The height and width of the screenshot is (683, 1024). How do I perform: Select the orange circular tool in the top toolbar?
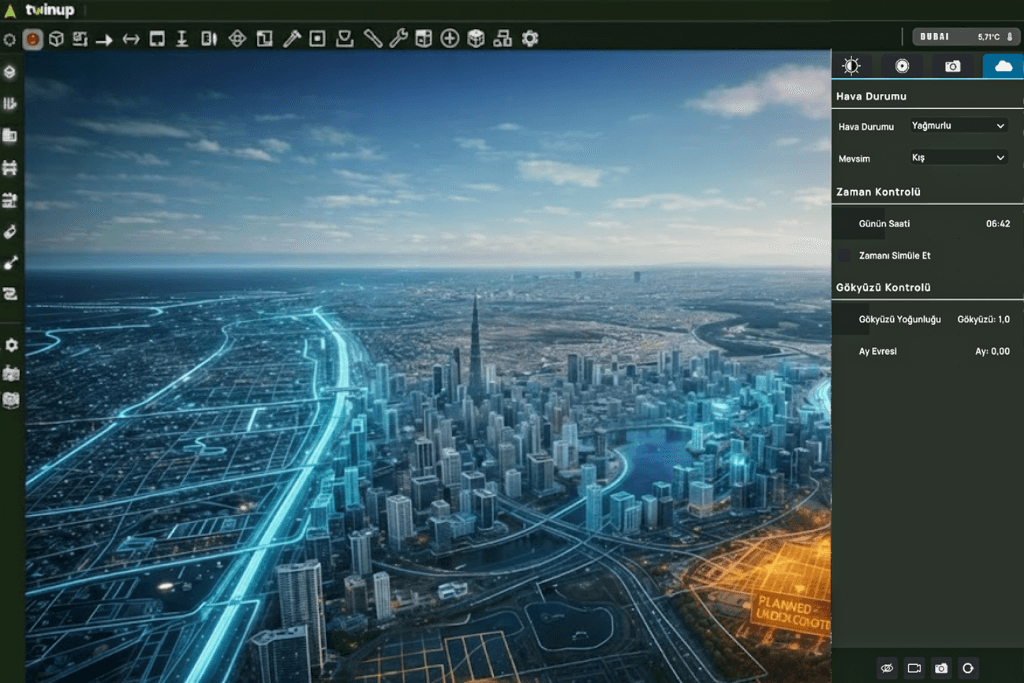[33, 39]
